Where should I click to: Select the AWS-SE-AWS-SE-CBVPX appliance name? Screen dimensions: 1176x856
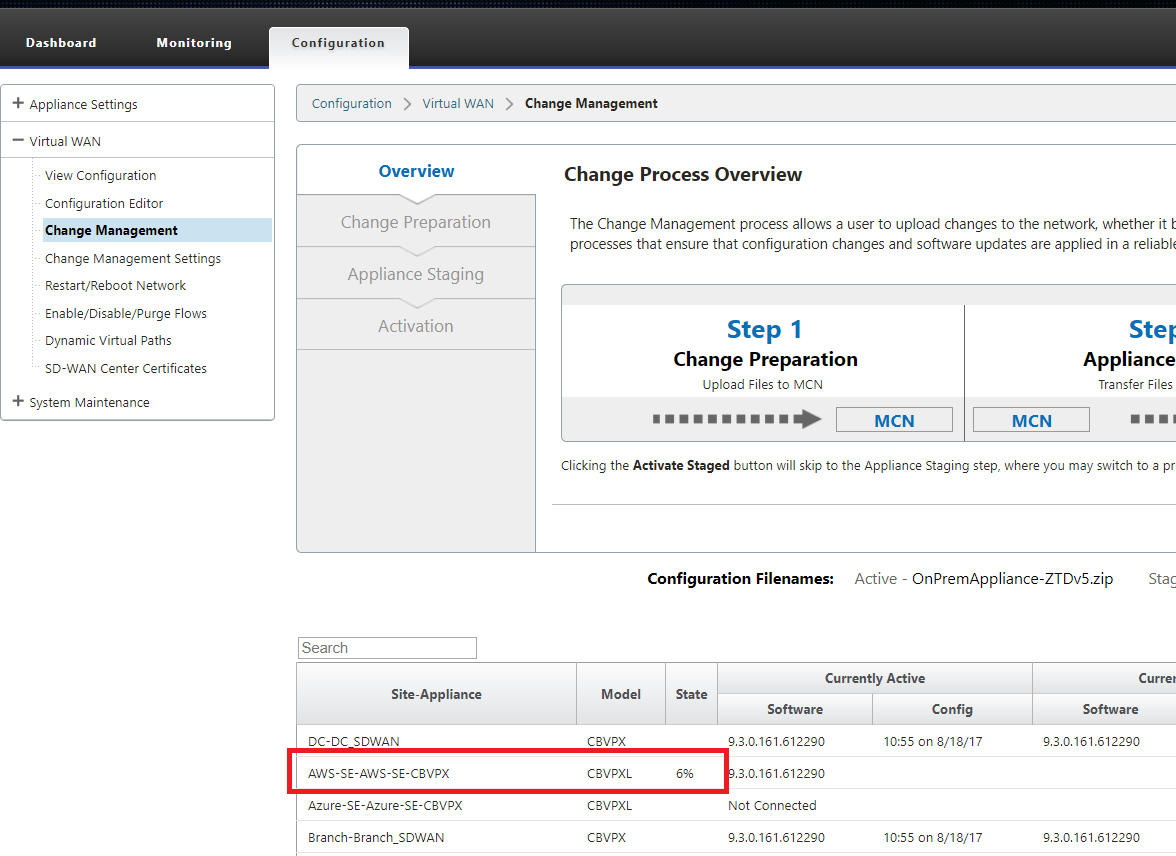pos(379,773)
